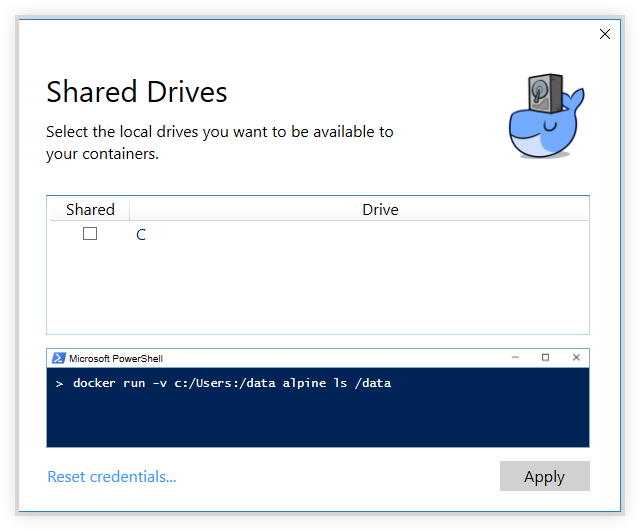The height and width of the screenshot is (531, 640).
Task: Click the Shared Drives heading
Action: pyautogui.click(x=137, y=93)
